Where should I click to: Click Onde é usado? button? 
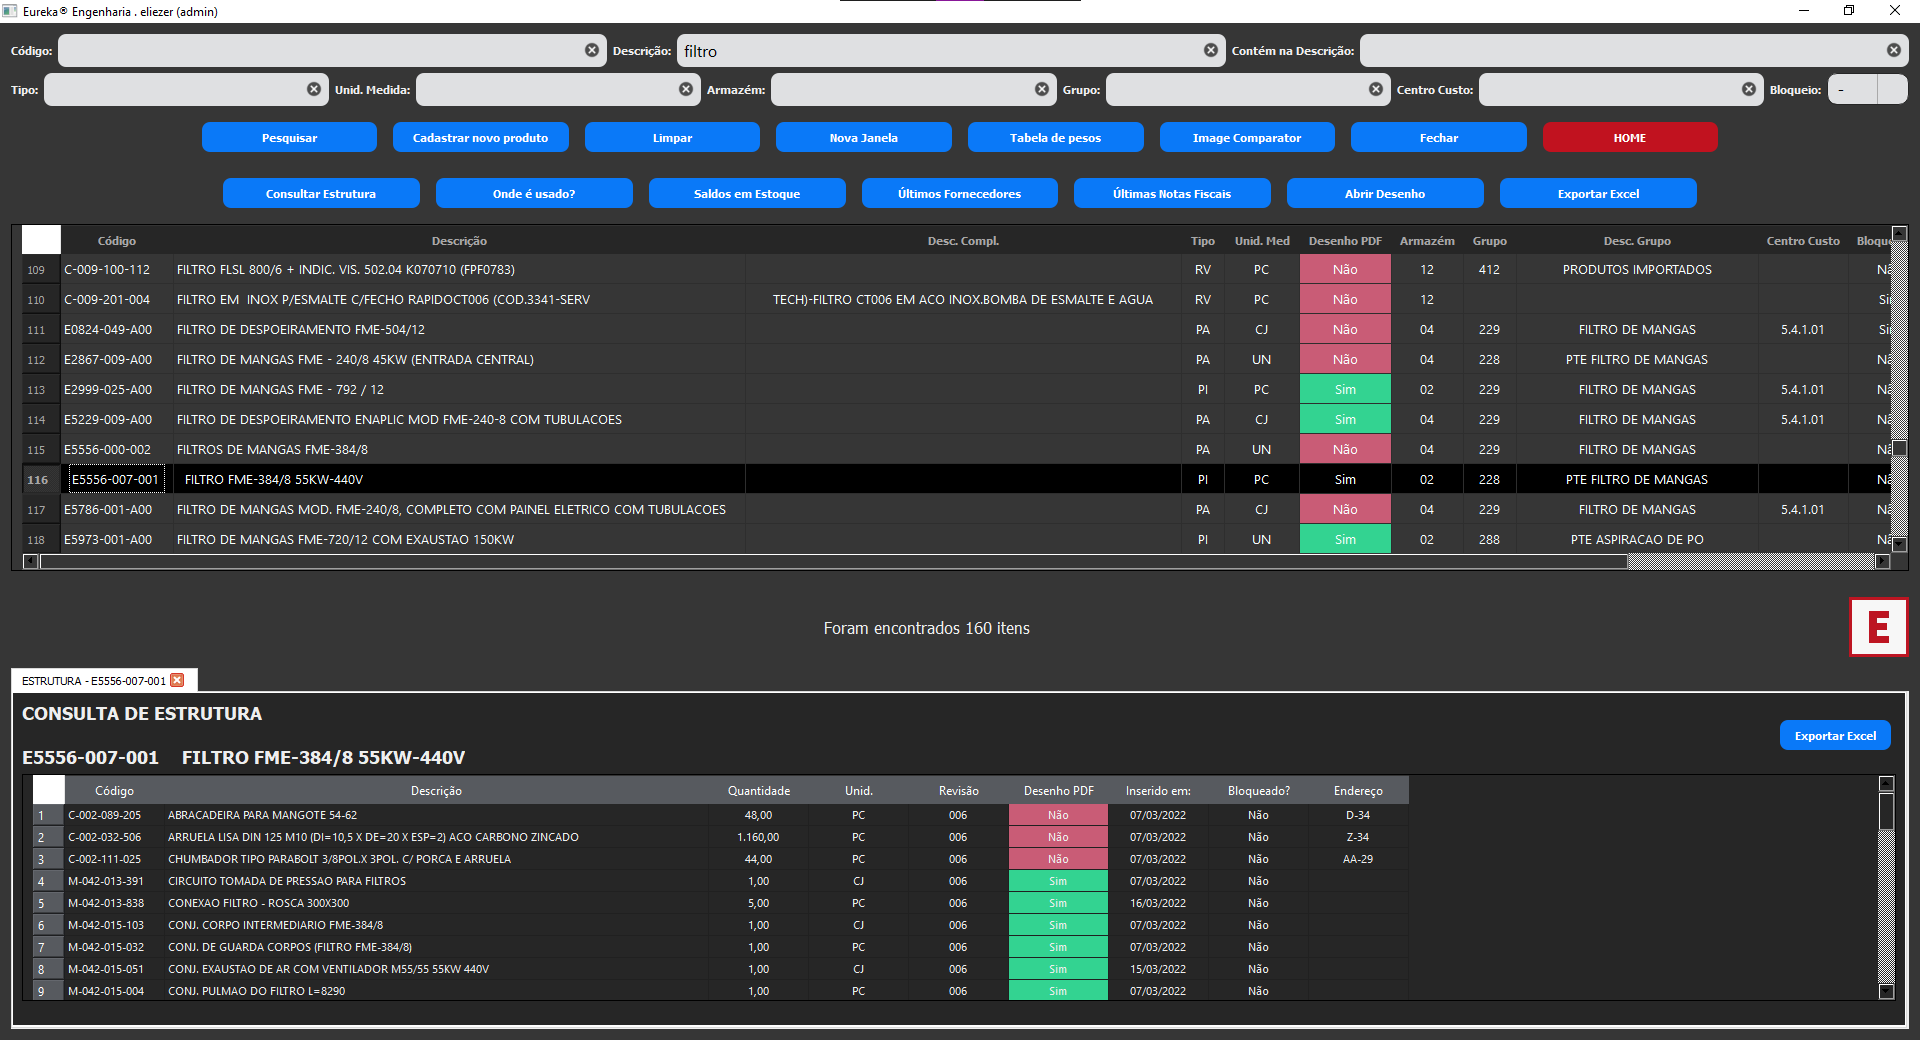pyautogui.click(x=534, y=193)
